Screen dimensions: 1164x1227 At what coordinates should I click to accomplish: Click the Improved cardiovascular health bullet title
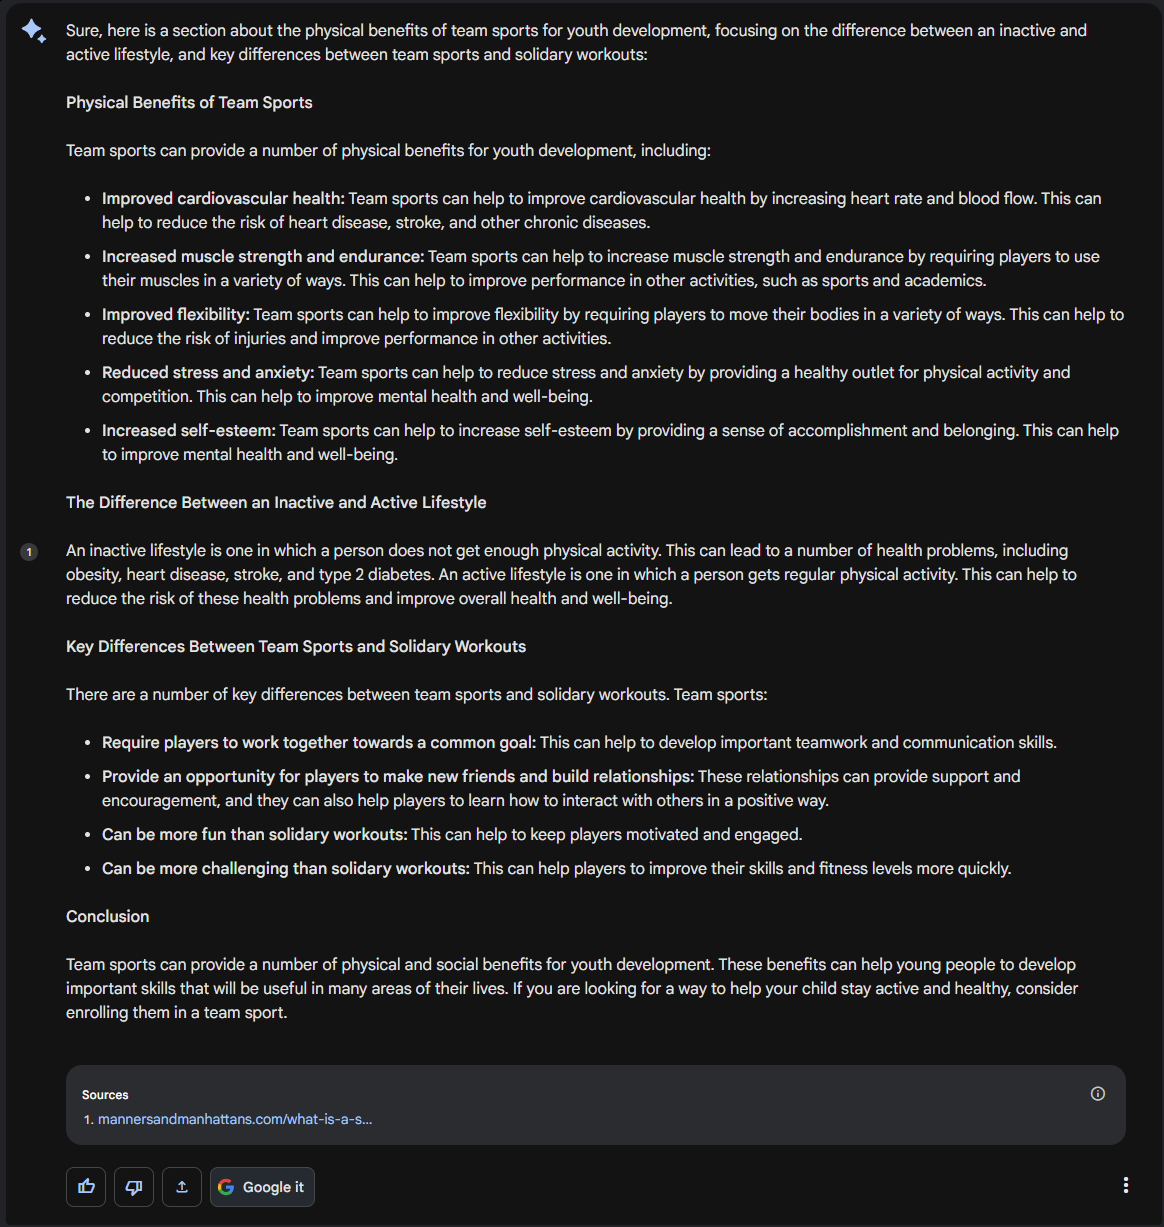click(223, 198)
